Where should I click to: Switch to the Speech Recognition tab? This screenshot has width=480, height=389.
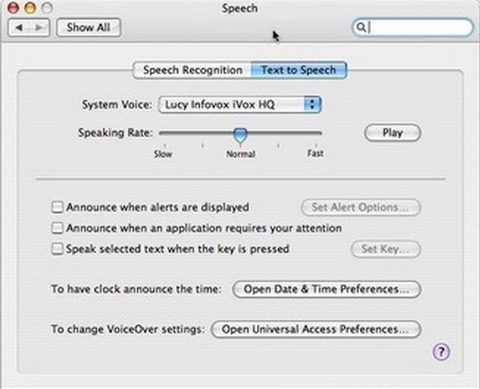coord(192,70)
